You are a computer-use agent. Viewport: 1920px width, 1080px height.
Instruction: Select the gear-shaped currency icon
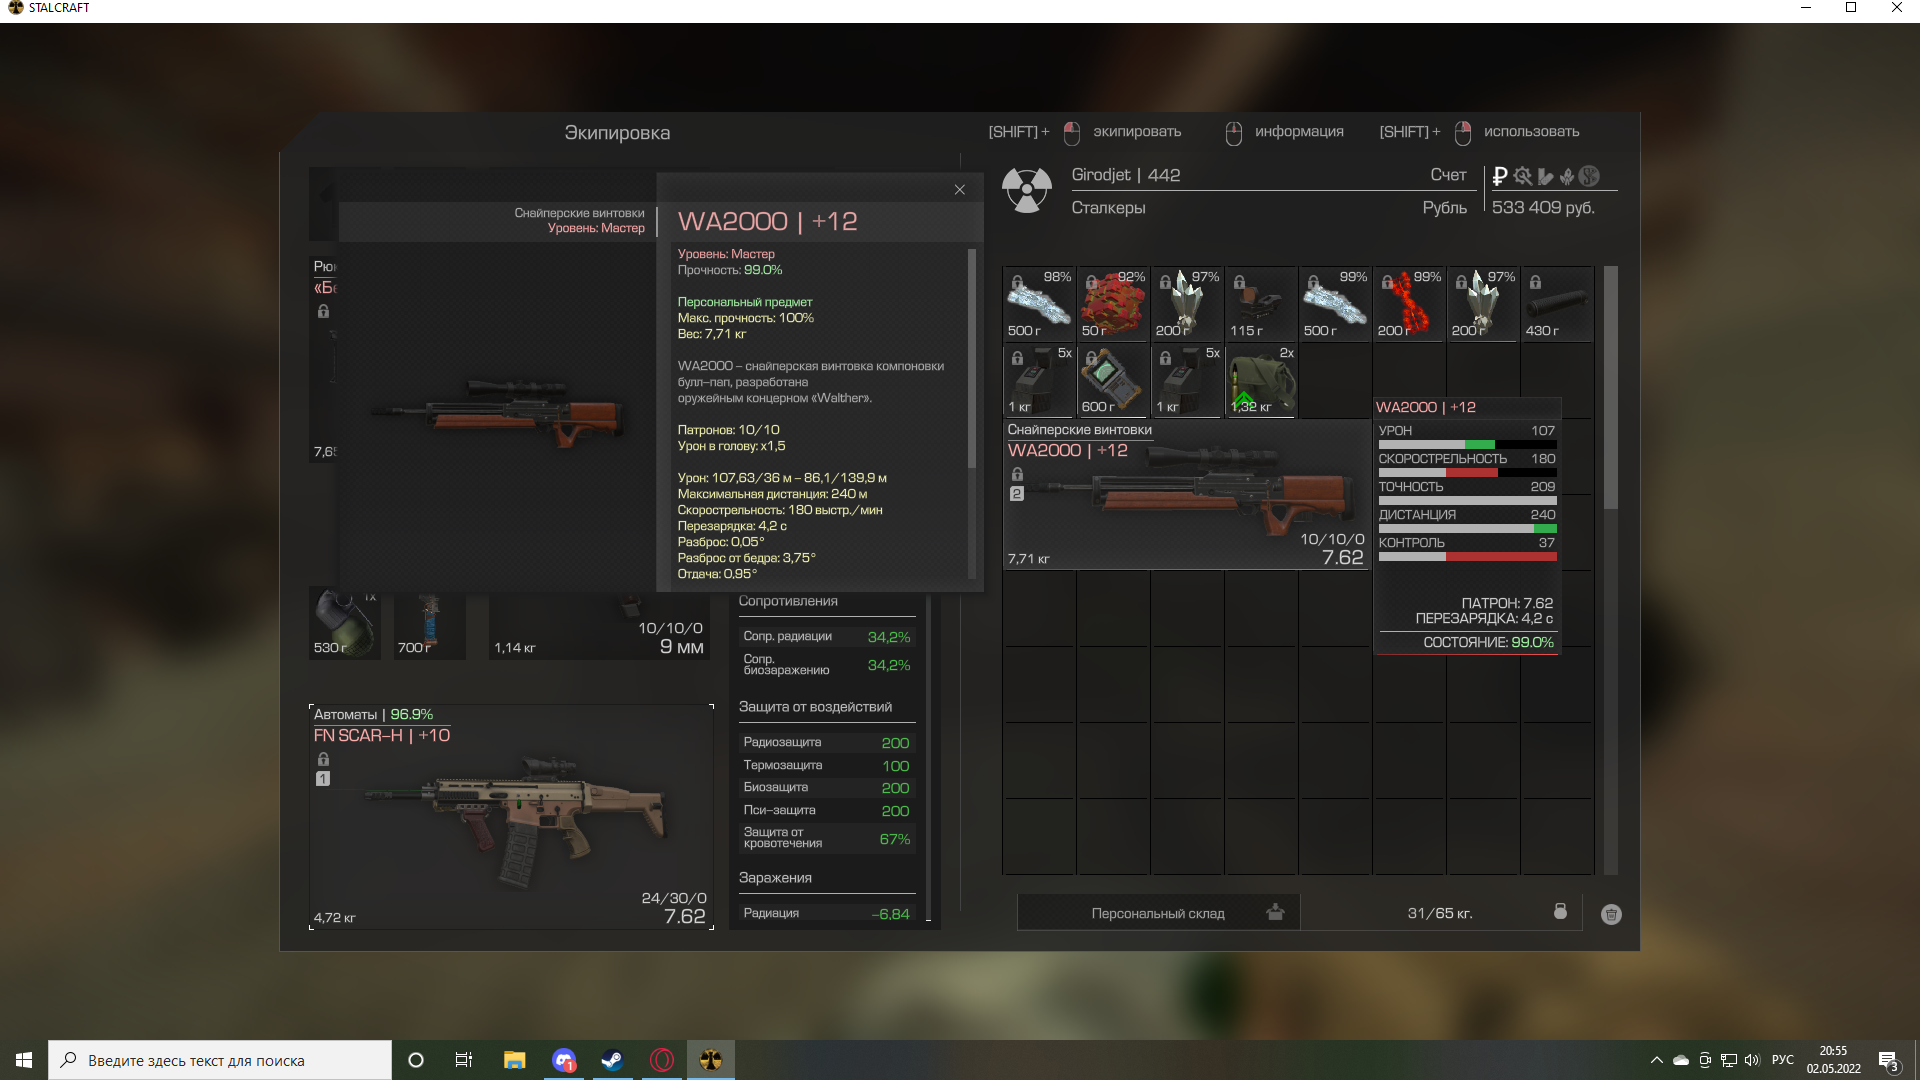1522,176
